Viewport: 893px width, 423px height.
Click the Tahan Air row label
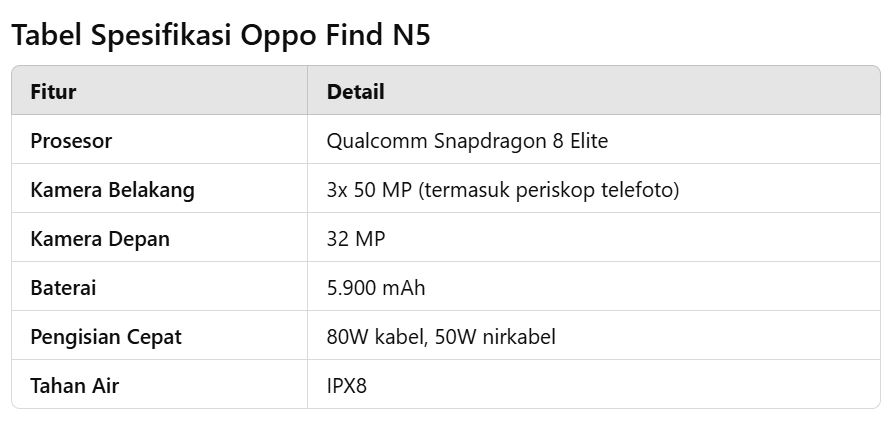pos(75,386)
